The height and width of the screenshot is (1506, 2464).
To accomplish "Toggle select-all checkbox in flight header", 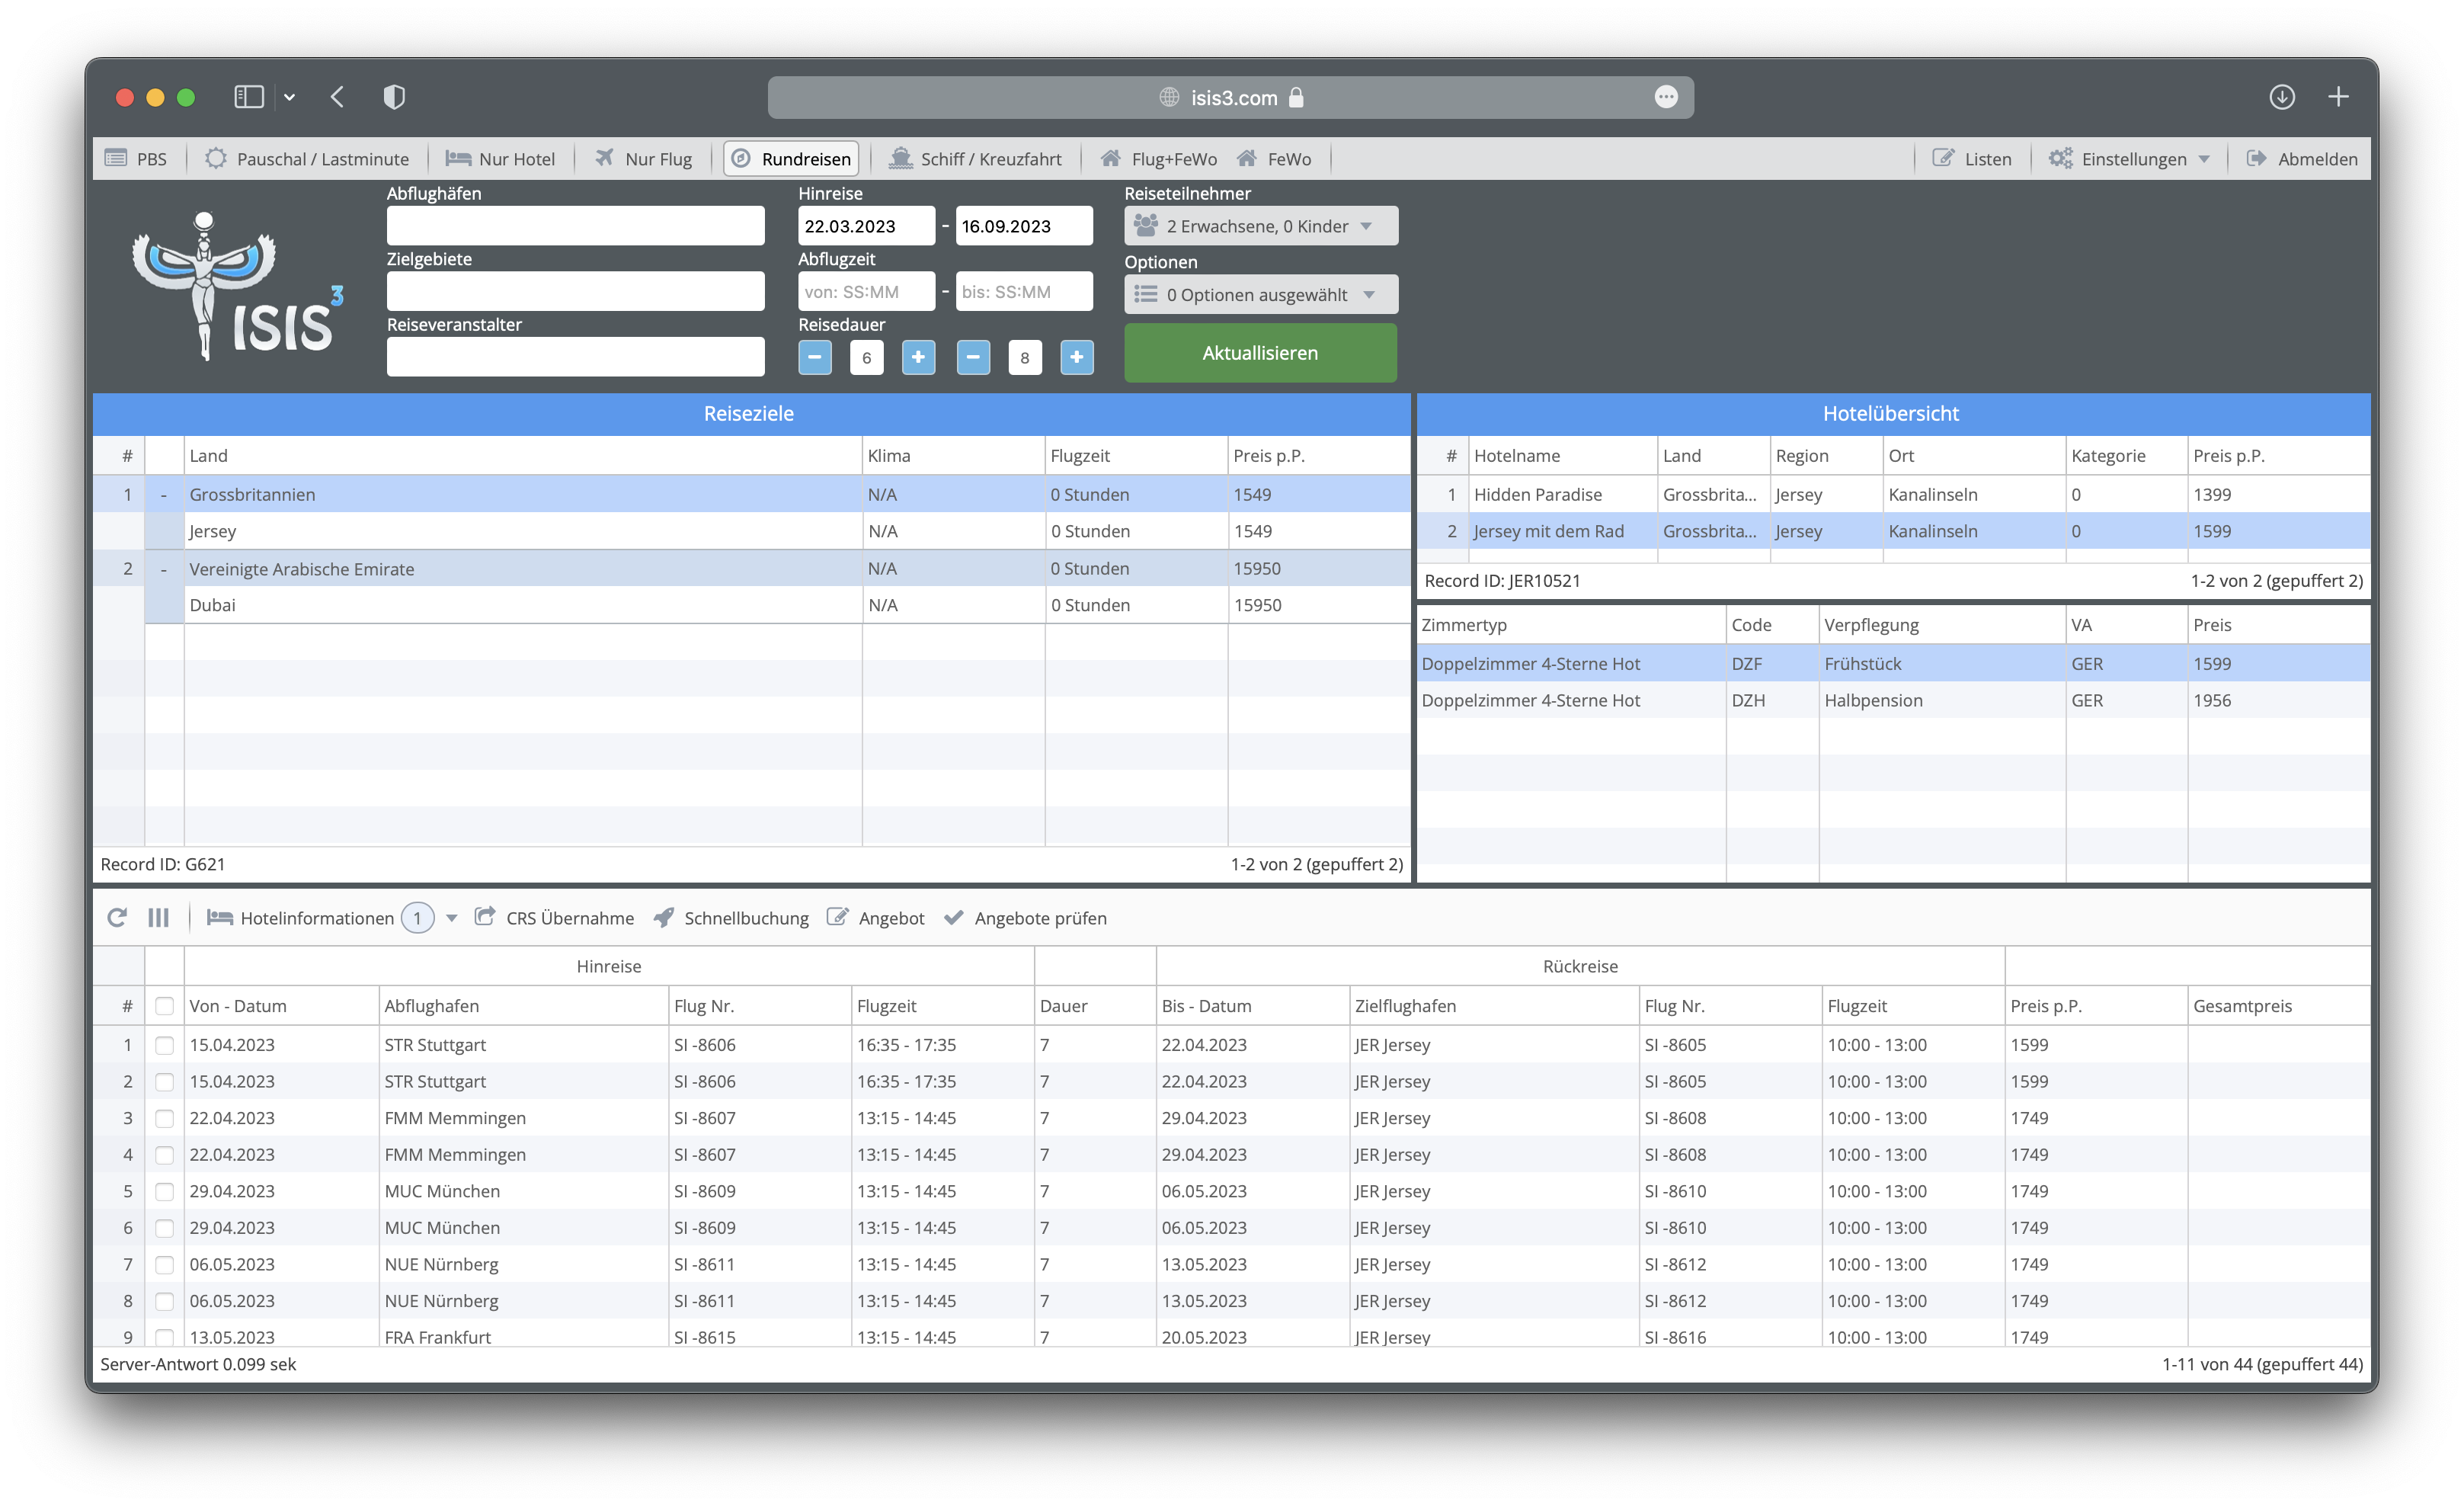I will pyautogui.click(x=165, y=1006).
